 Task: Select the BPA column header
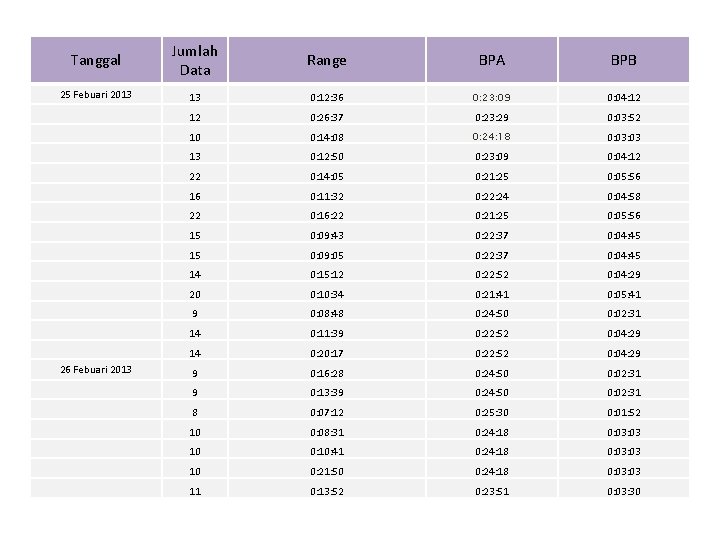point(491,60)
